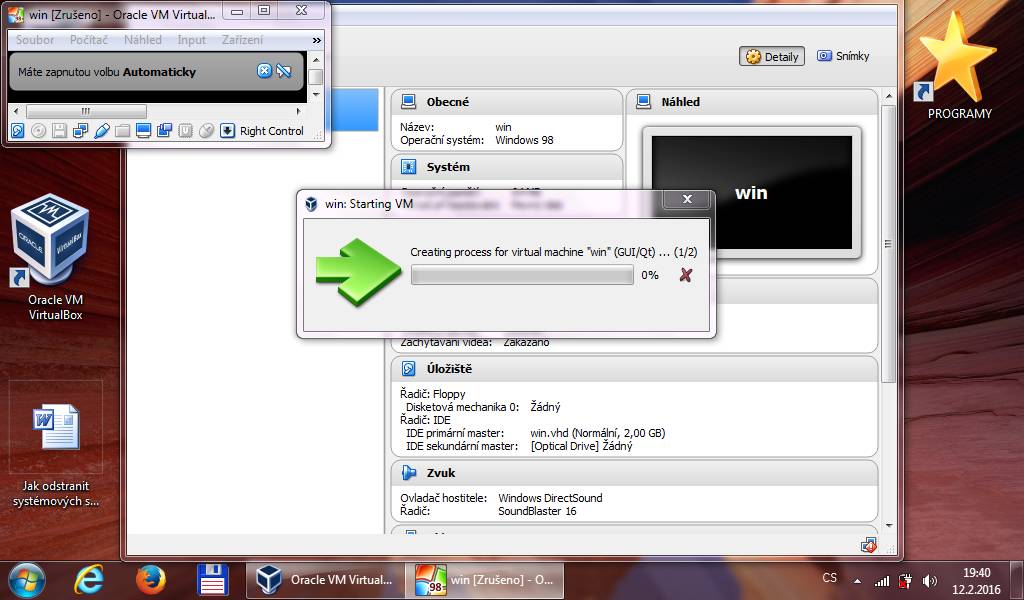Switch to the Oracle VM VirtualBox taskbar button
This screenshot has width=1024, height=600.
coord(324,580)
